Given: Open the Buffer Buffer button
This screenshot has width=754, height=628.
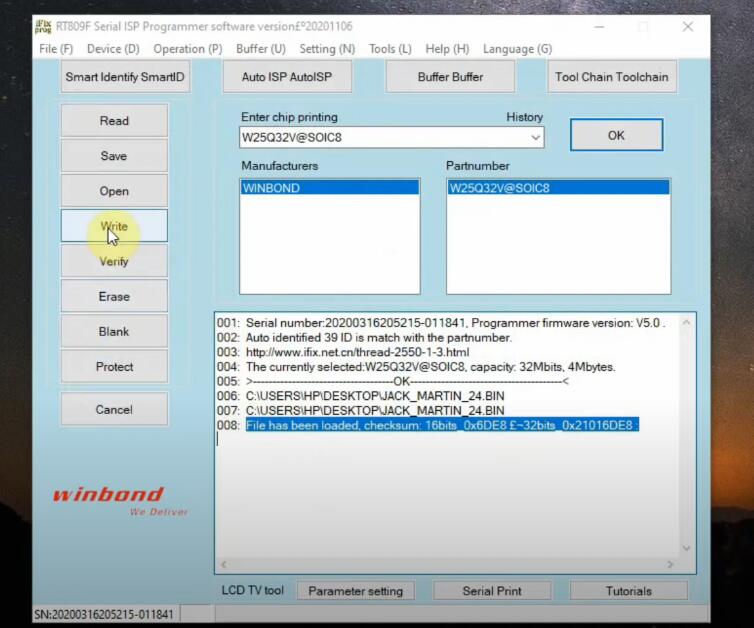Looking at the screenshot, I should tap(450, 77).
